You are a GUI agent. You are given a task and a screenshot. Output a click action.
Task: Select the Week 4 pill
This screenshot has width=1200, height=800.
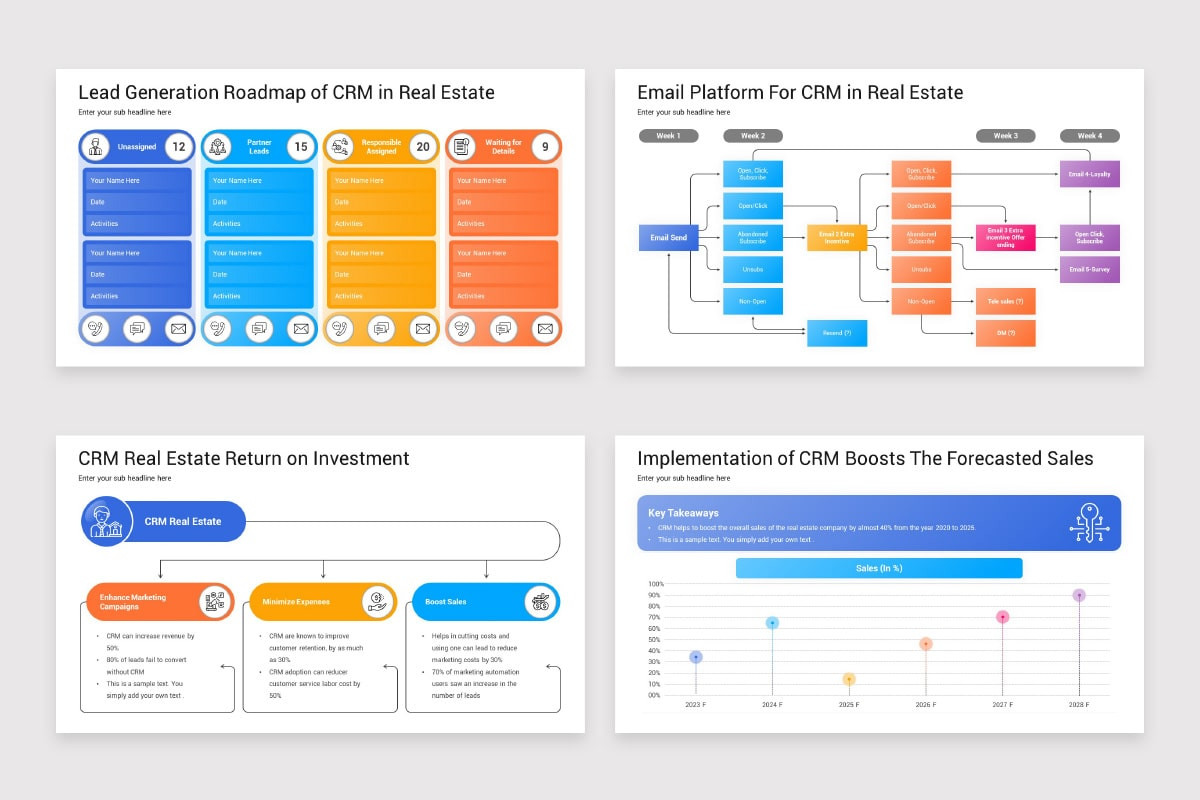pyautogui.click(x=1090, y=136)
